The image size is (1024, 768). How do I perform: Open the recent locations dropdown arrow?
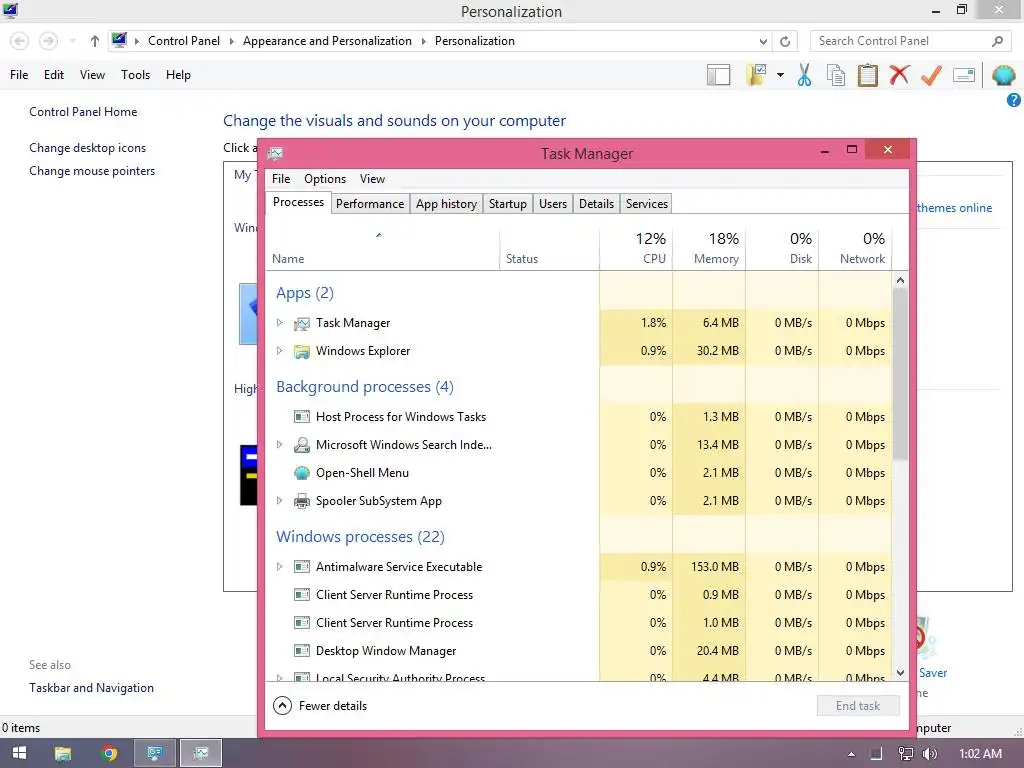(x=72, y=41)
